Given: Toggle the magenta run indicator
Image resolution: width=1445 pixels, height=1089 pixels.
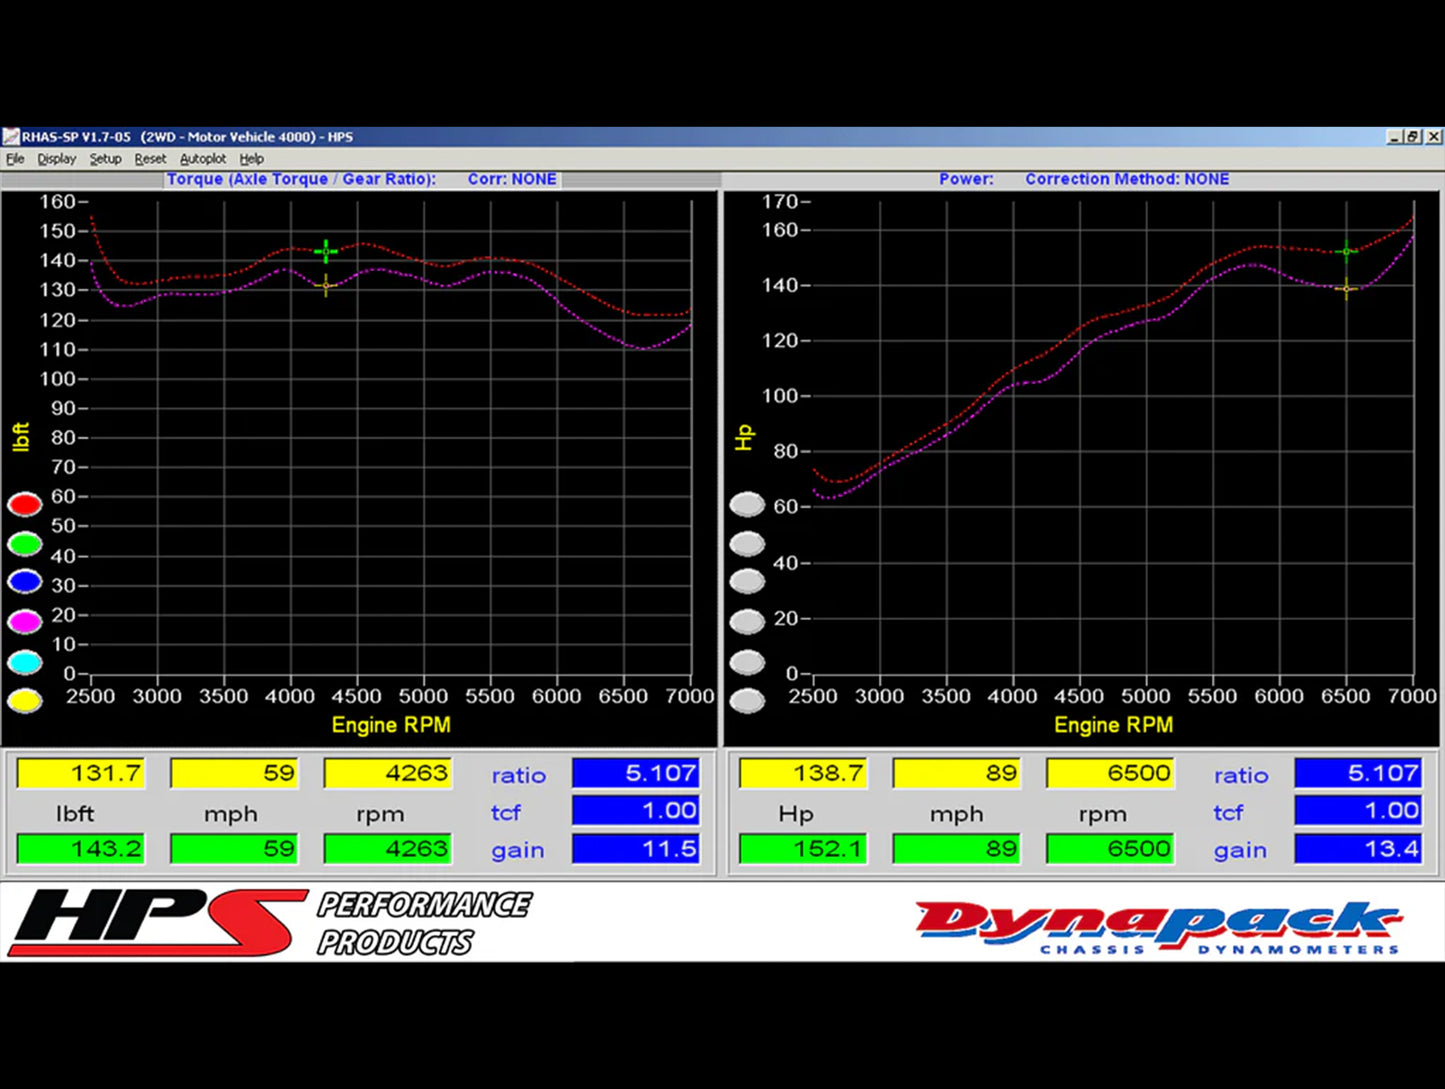Looking at the screenshot, I should click(x=25, y=621).
